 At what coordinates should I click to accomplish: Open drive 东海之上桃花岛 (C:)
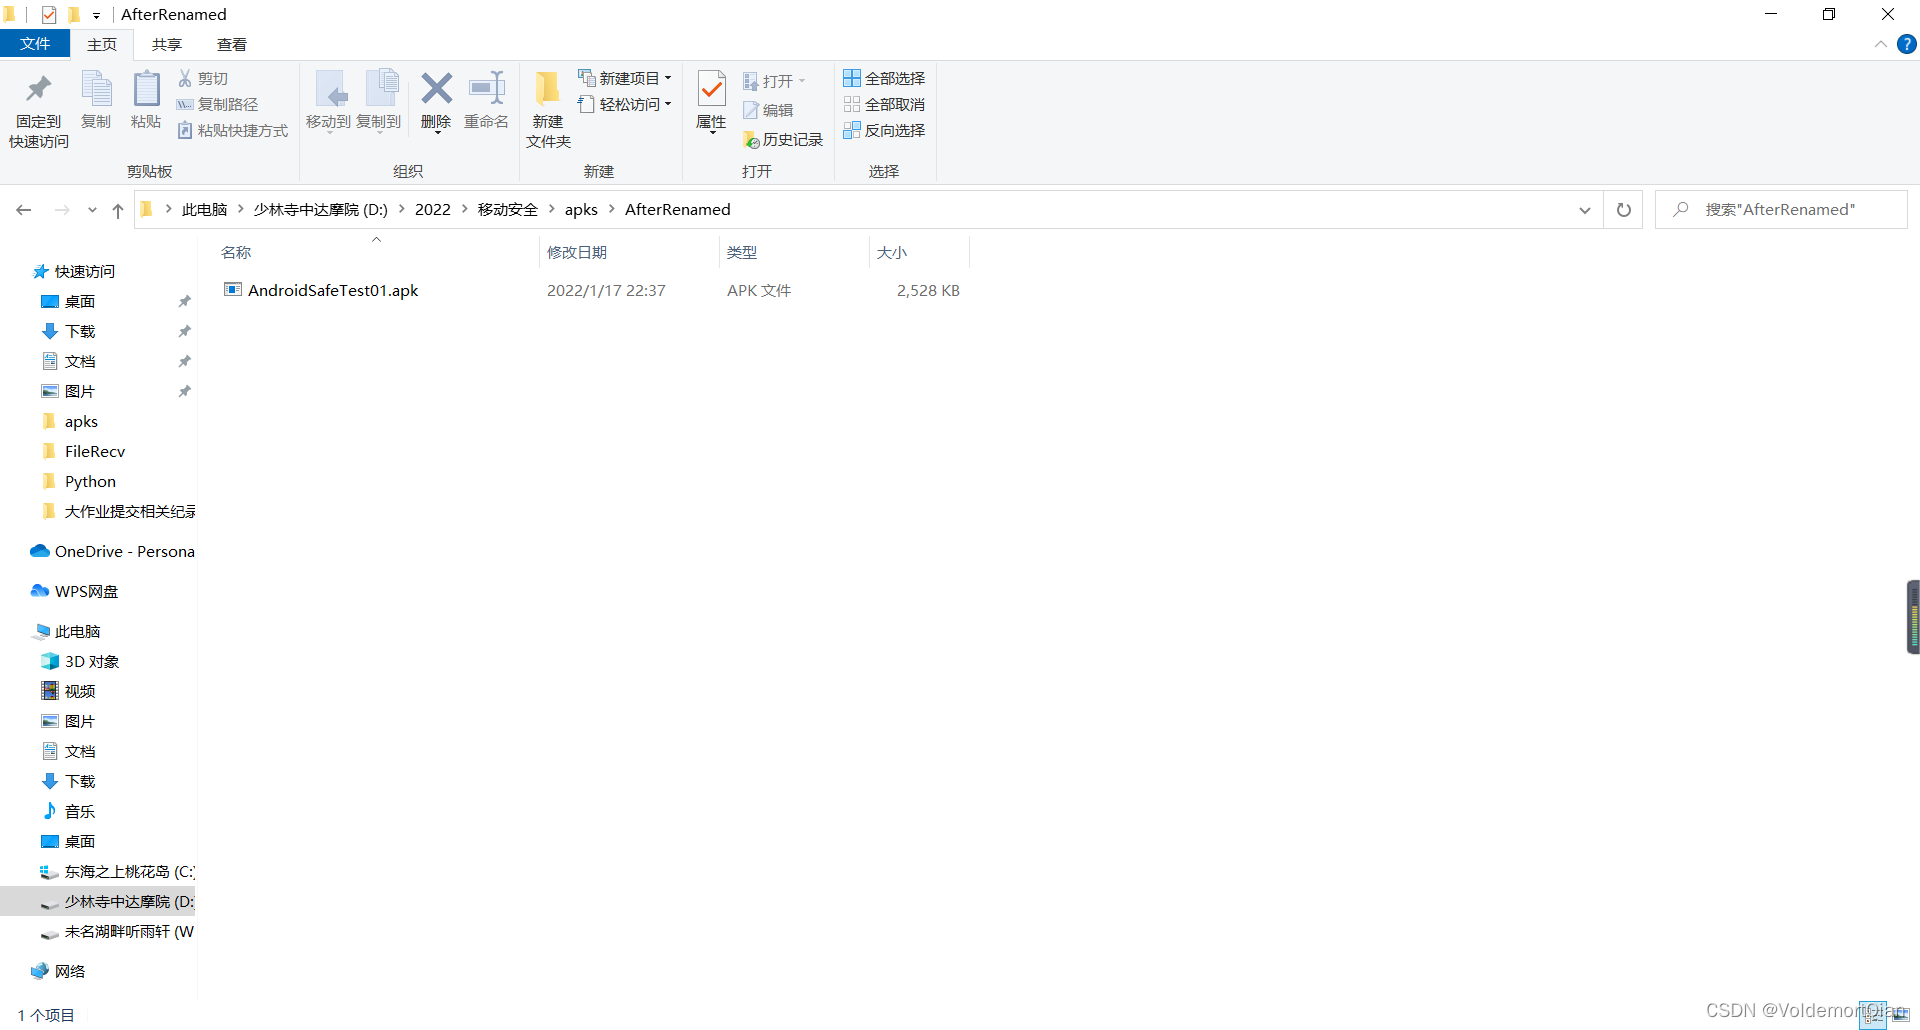pyautogui.click(x=118, y=871)
